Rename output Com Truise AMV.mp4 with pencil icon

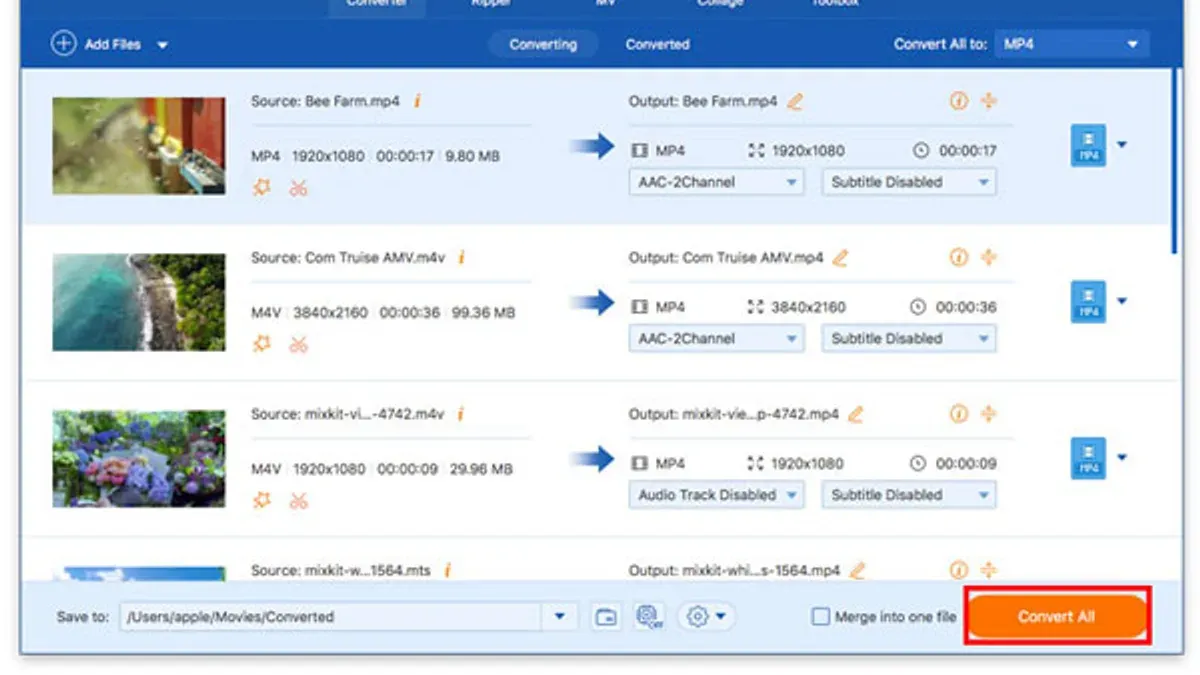click(x=841, y=257)
